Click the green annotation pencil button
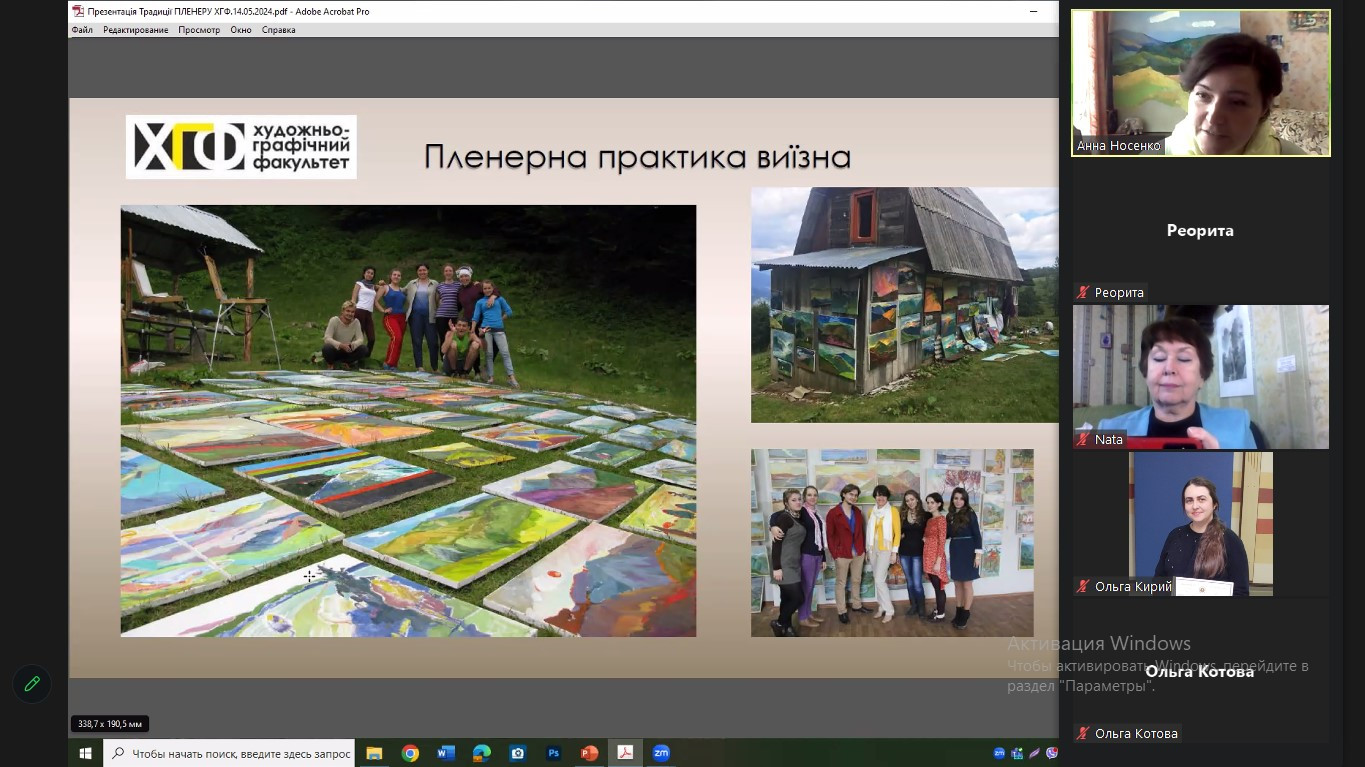 (x=32, y=684)
